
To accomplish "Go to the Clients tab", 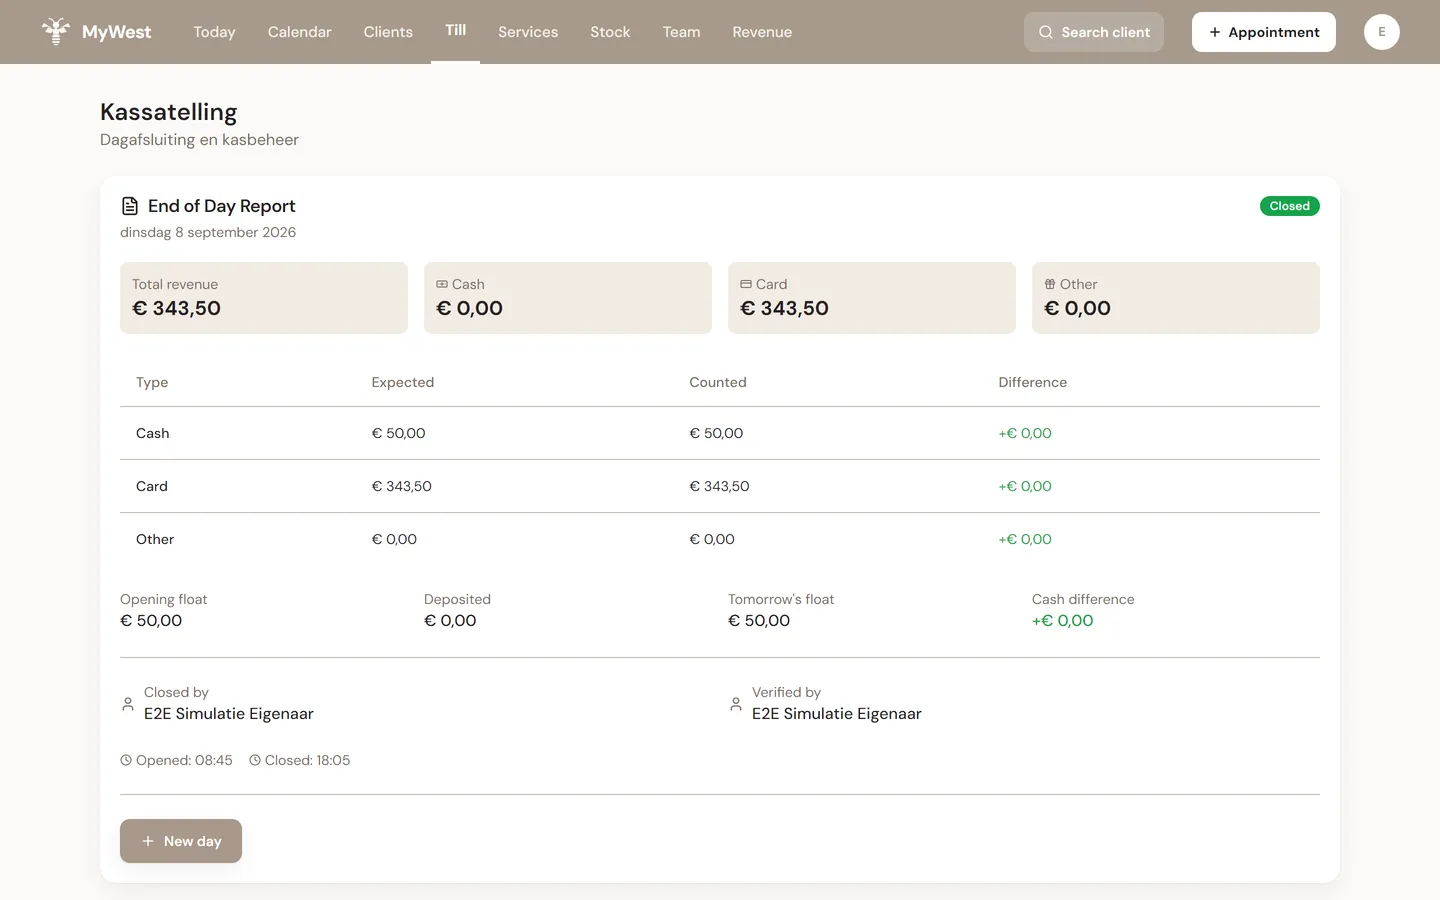I will pyautogui.click(x=388, y=32).
